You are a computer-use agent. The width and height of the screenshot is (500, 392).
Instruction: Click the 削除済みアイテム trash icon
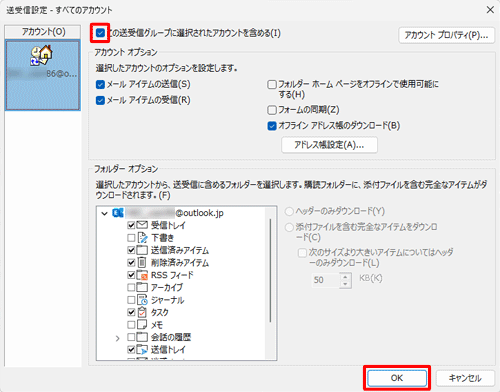coord(142,262)
